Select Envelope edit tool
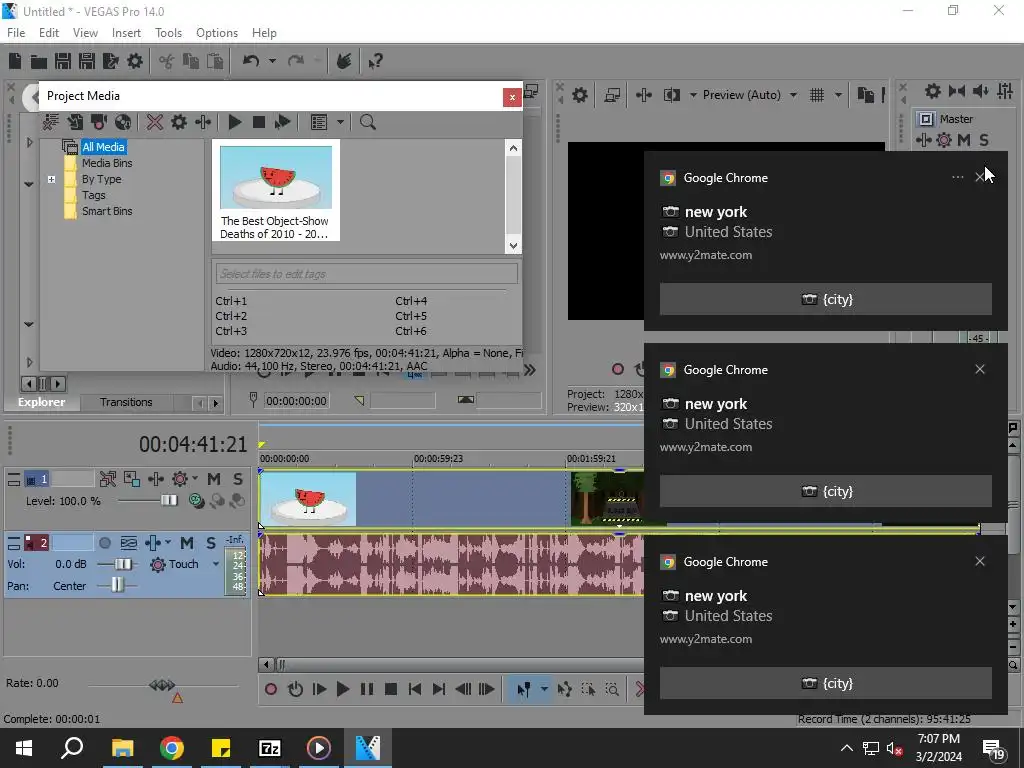1024x768 pixels. tap(564, 689)
